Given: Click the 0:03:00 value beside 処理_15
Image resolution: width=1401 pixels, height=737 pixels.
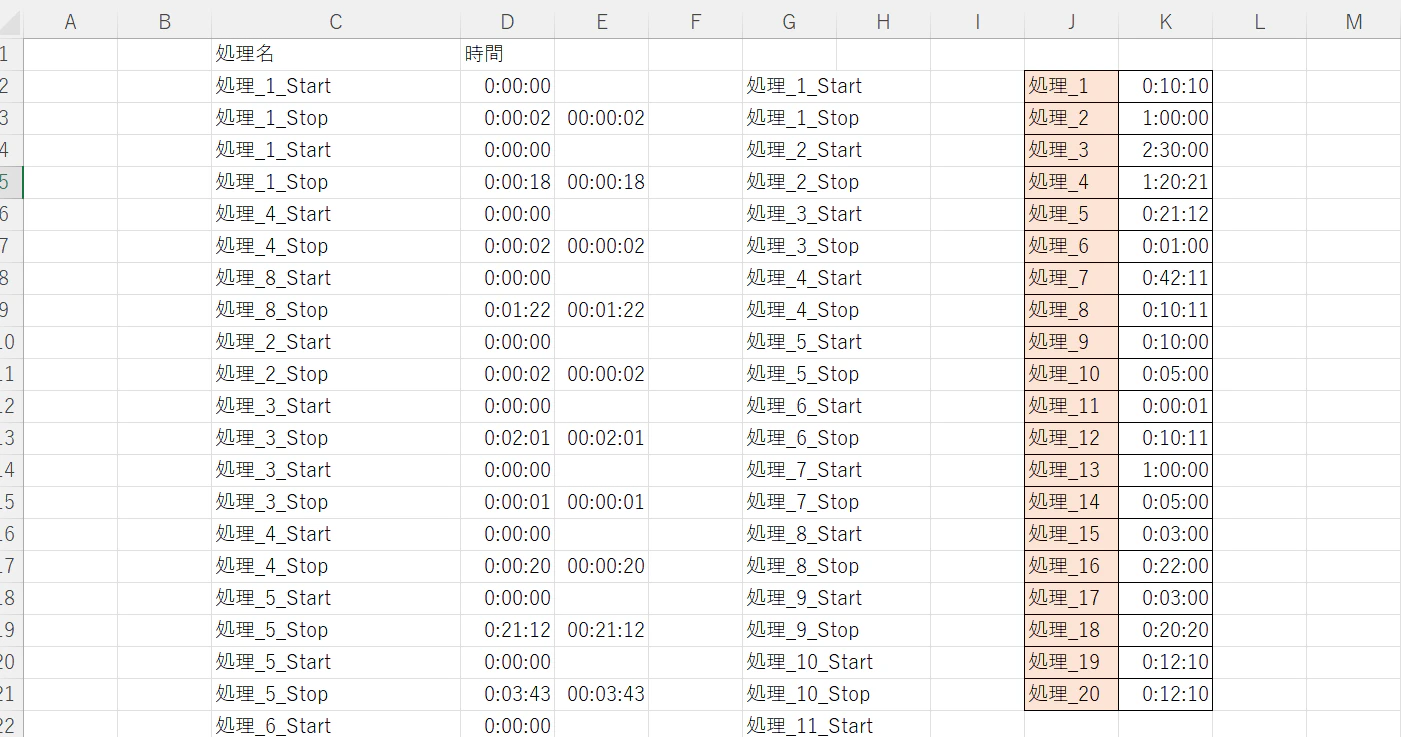Looking at the screenshot, I should click(1165, 534).
